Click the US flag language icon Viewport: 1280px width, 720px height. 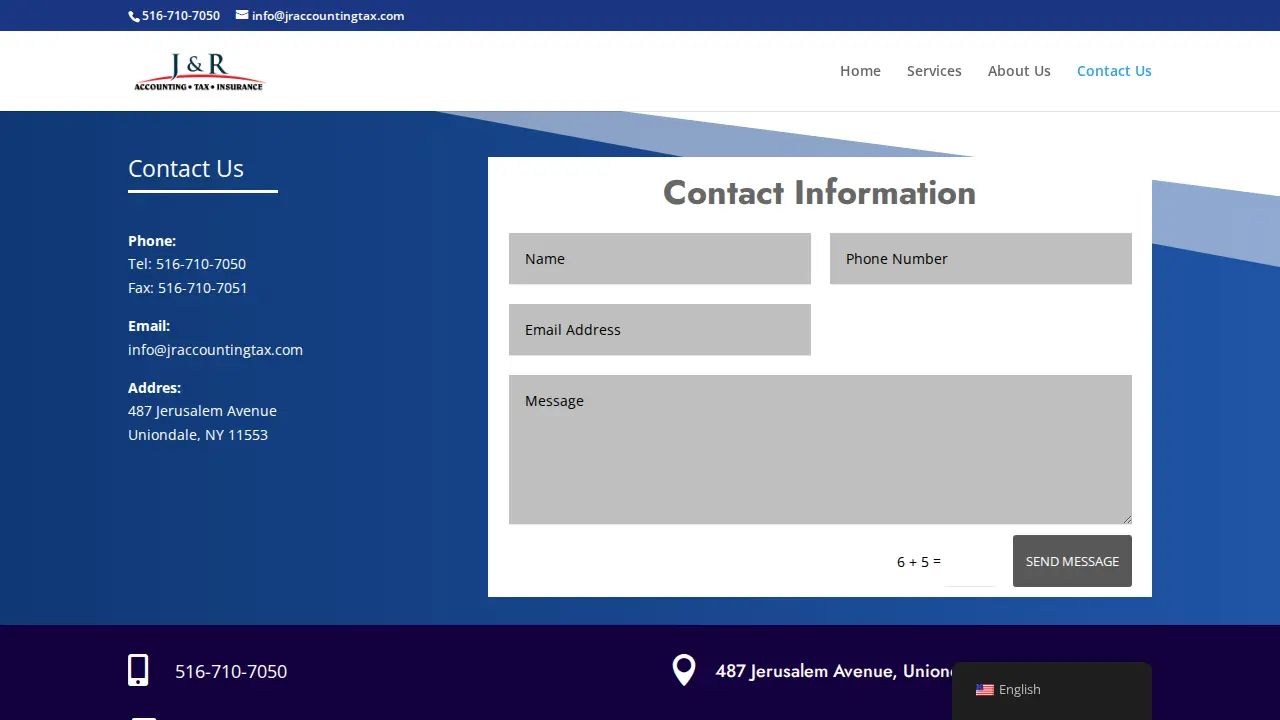985,690
